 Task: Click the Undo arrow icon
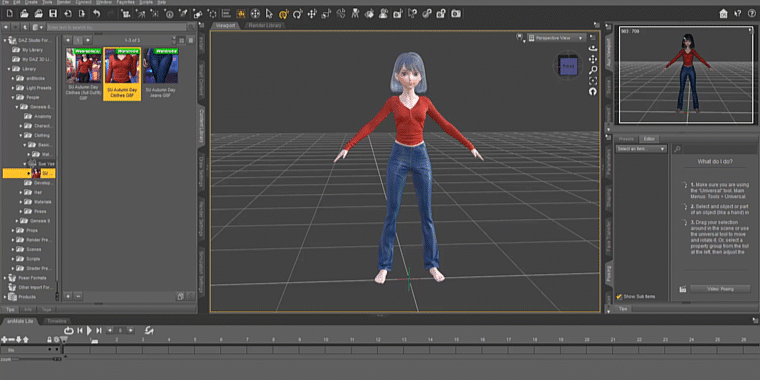96,14
